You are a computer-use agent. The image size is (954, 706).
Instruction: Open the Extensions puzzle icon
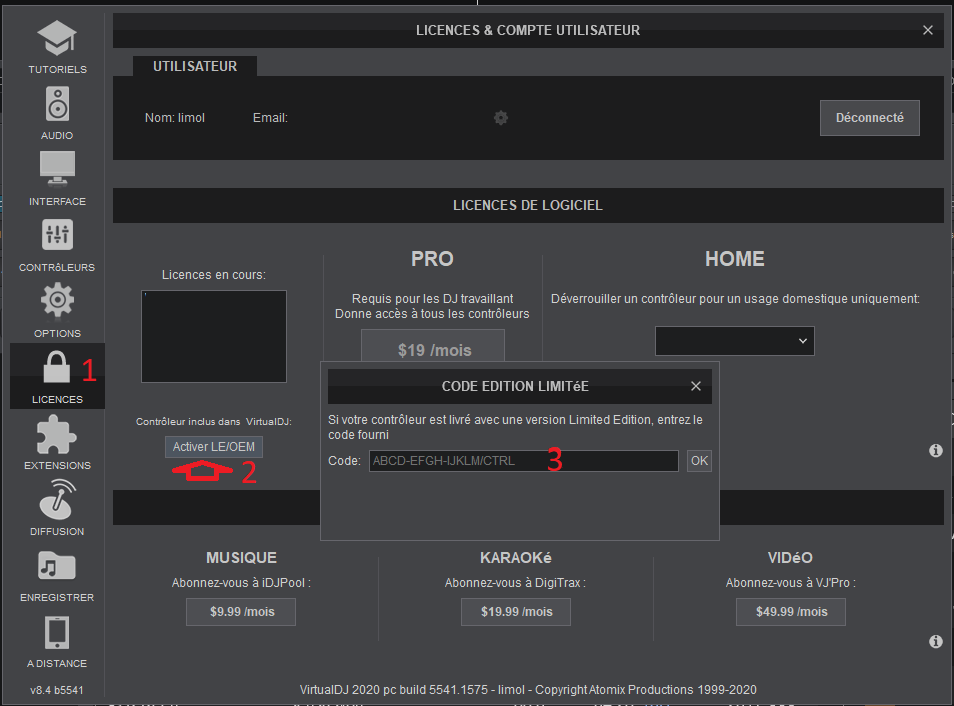coord(57,435)
